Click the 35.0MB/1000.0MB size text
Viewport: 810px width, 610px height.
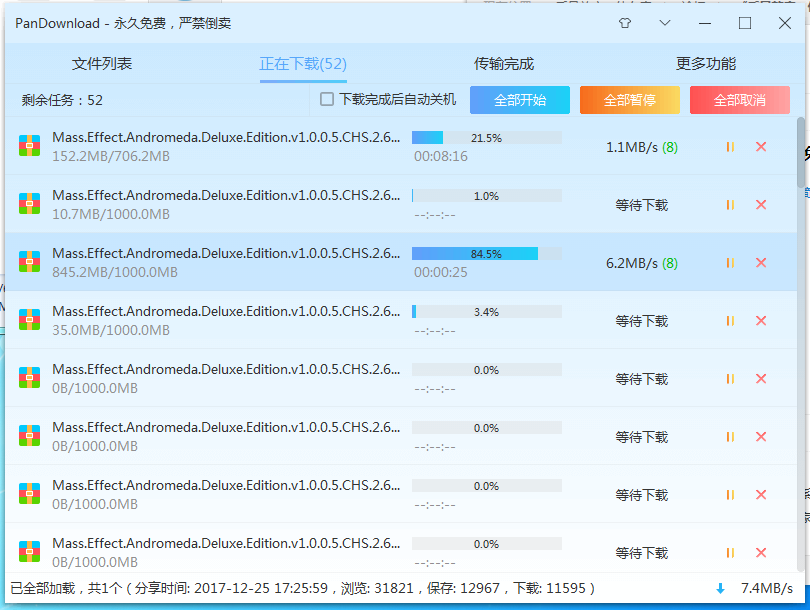[x=111, y=330]
